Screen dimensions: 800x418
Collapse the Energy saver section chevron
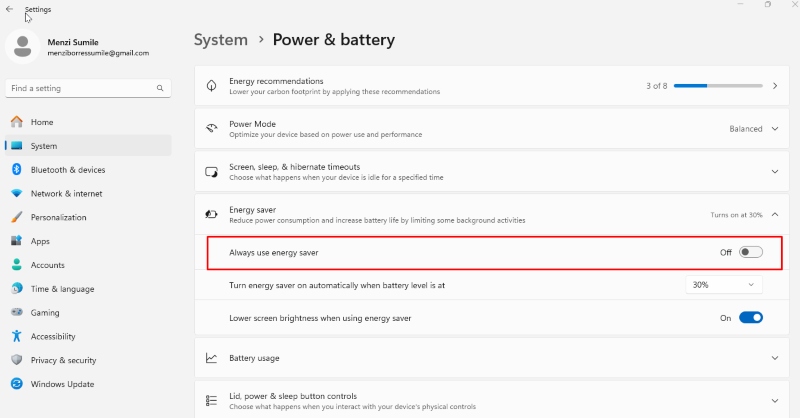click(x=774, y=215)
